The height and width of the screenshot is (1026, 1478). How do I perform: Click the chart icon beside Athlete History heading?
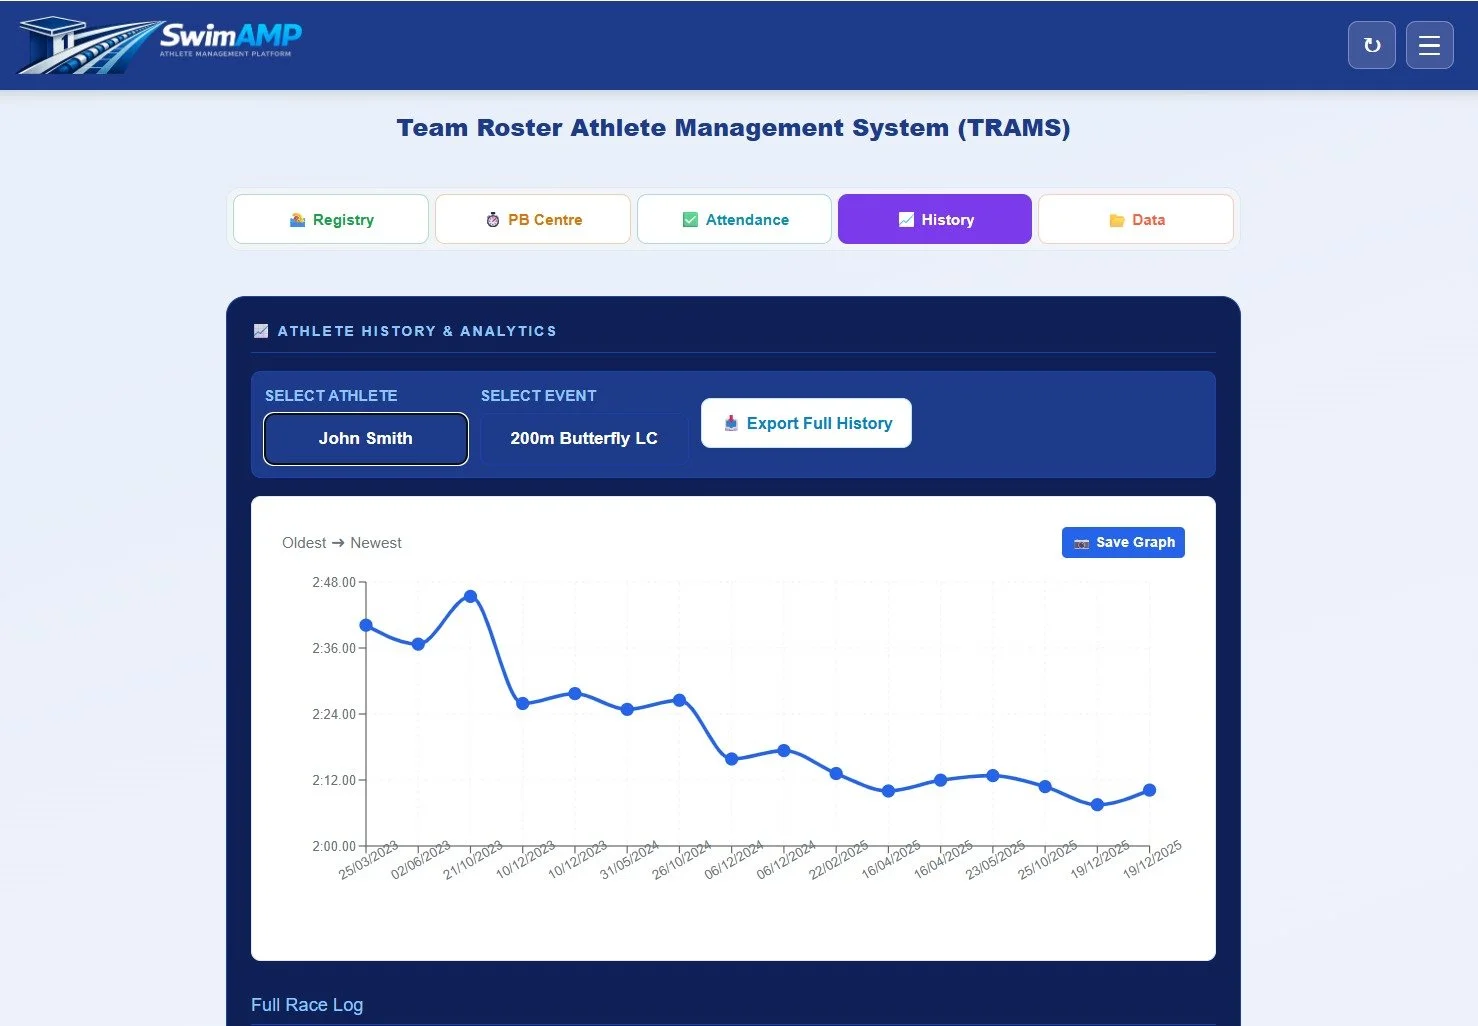click(x=261, y=331)
